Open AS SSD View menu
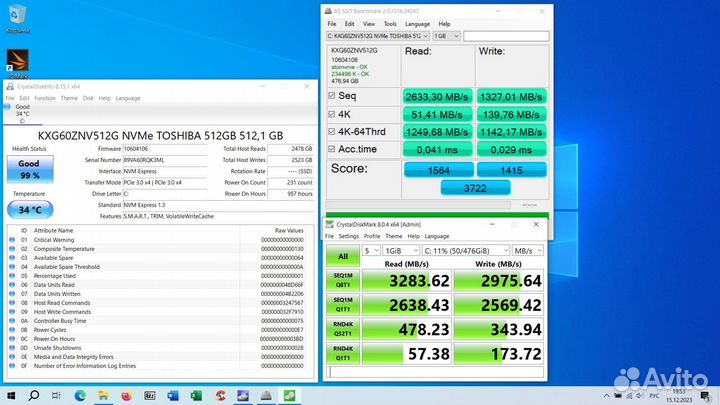The image size is (720, 405). tap(369, 24)
